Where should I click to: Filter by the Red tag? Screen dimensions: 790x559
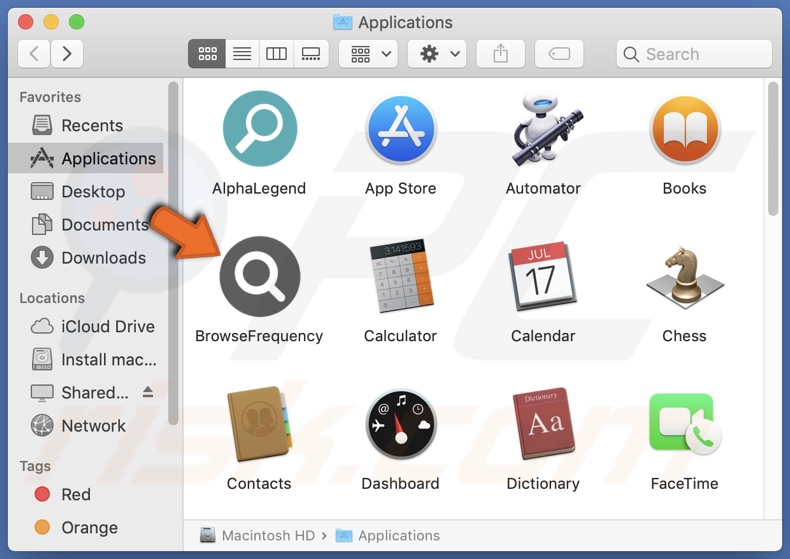tap(86, 494)
